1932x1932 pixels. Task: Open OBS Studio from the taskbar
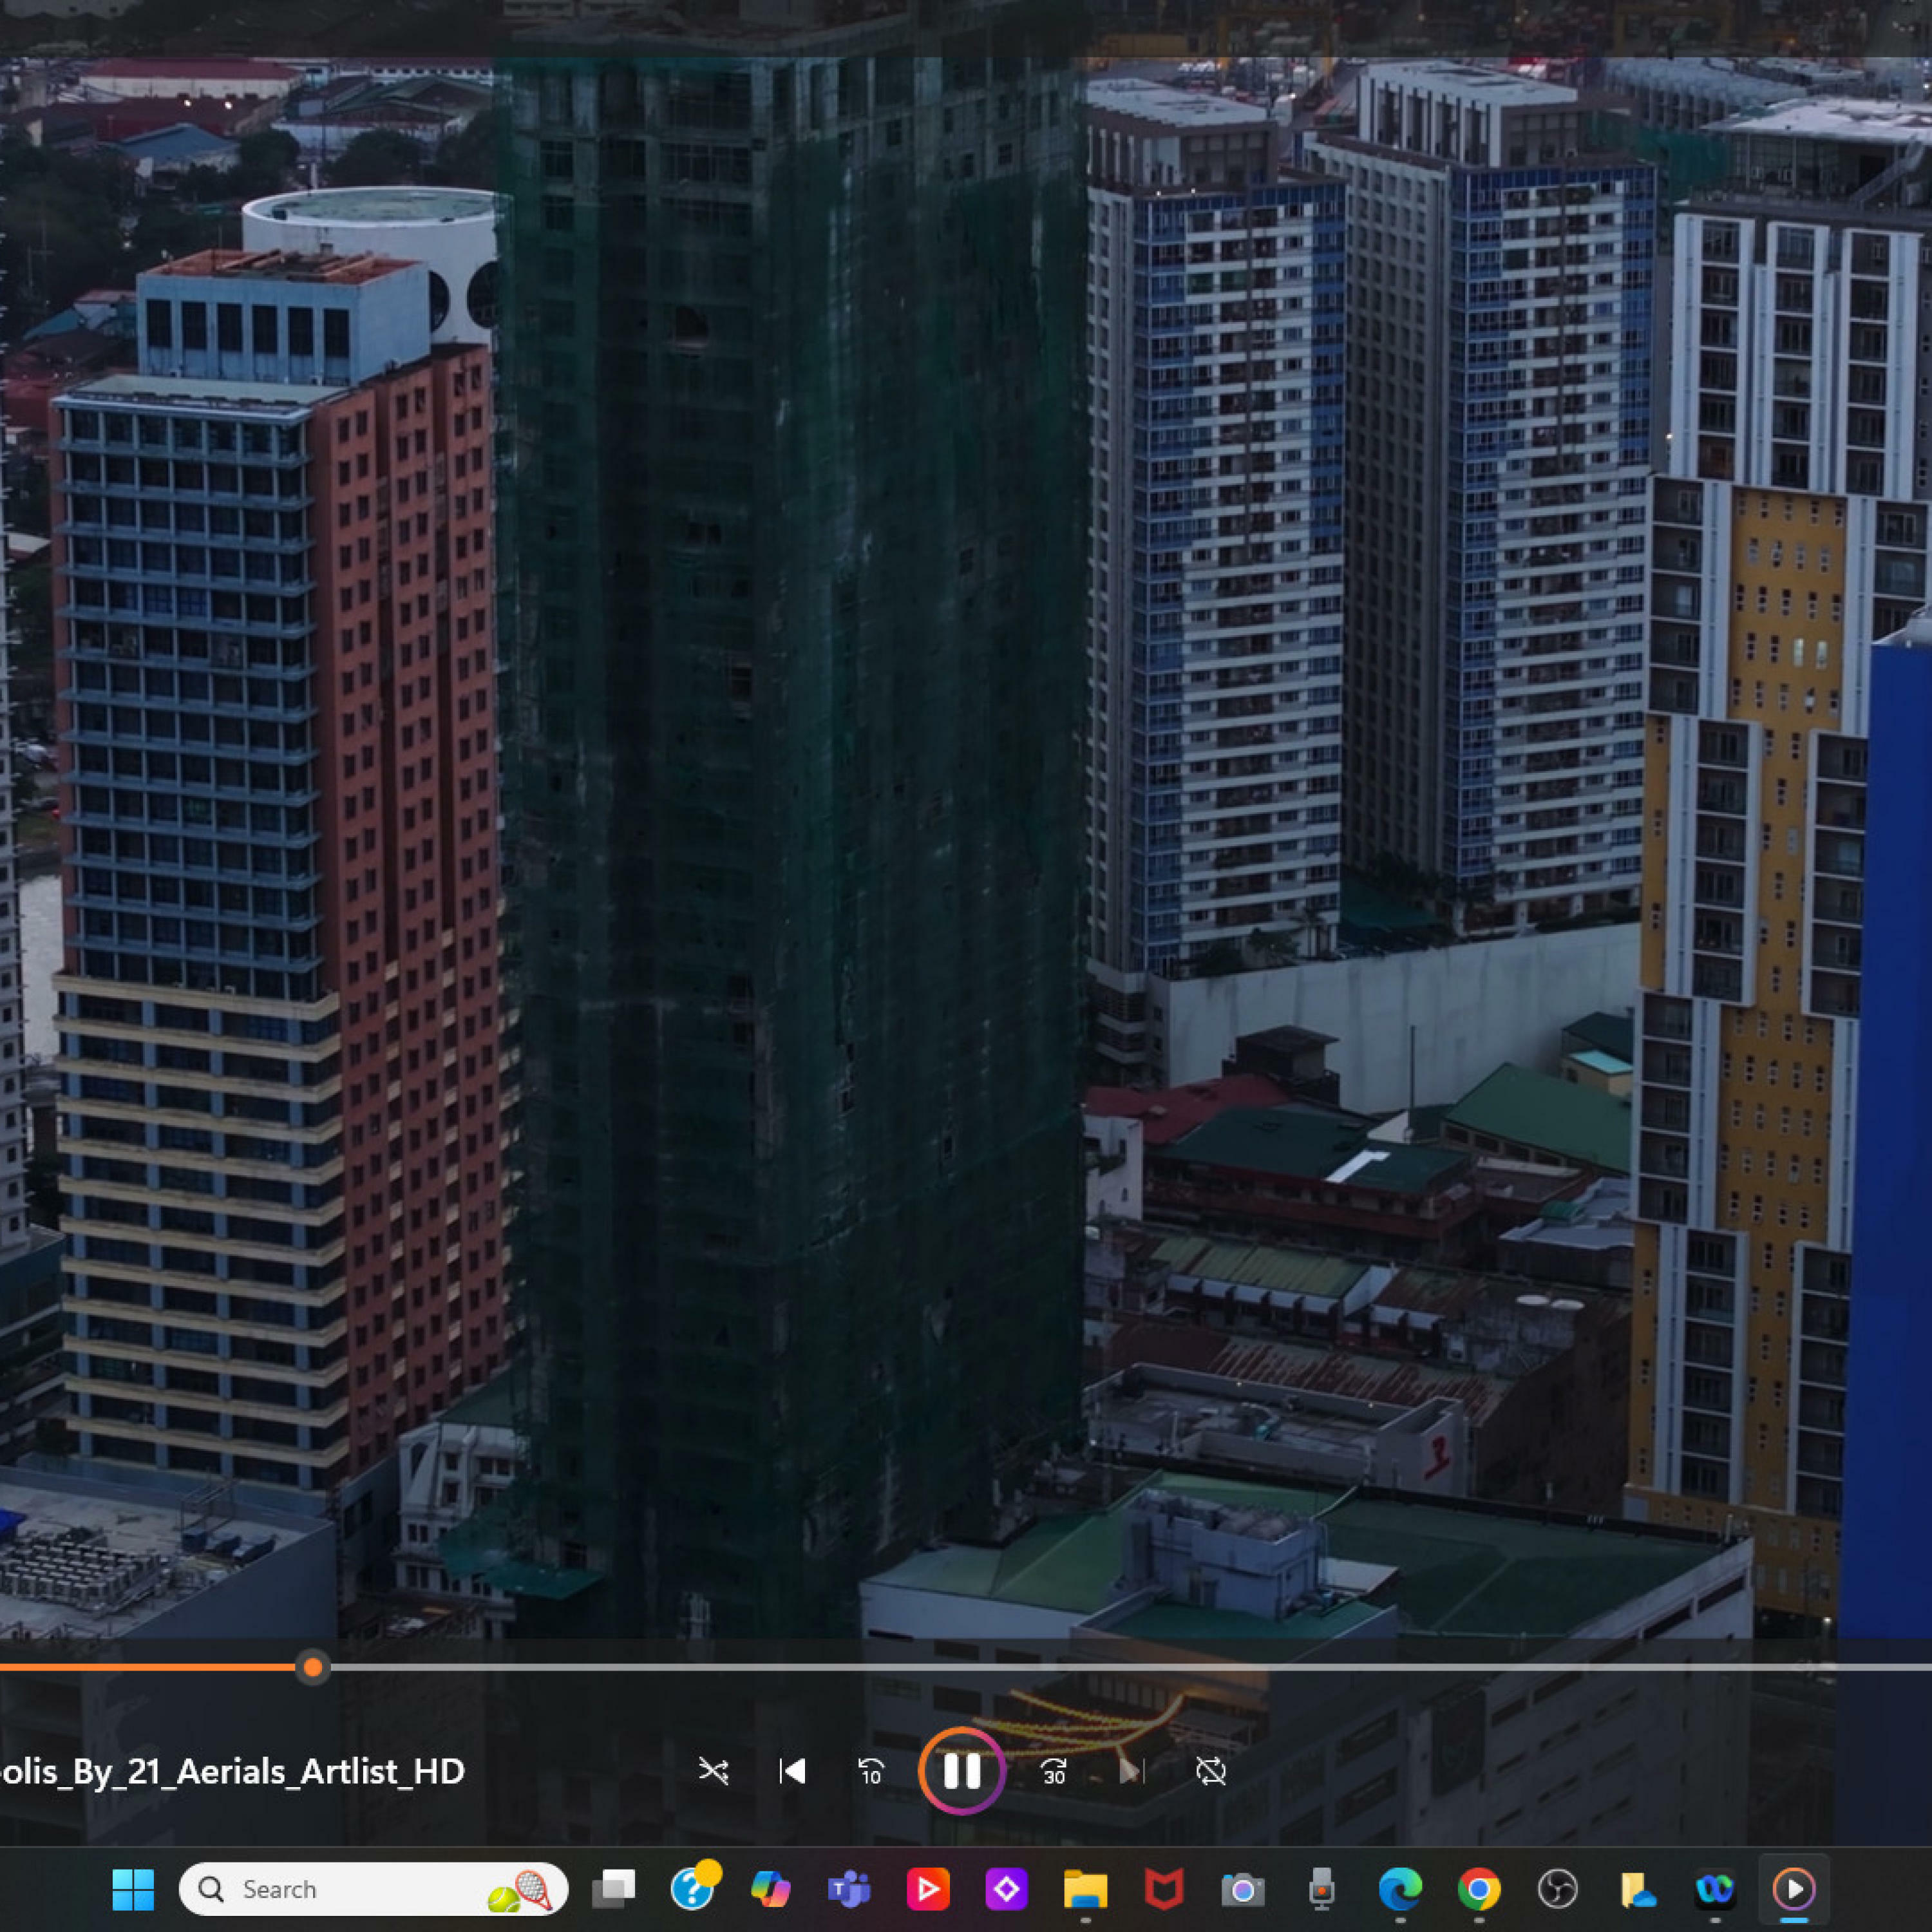[x=1557, y=1889]
